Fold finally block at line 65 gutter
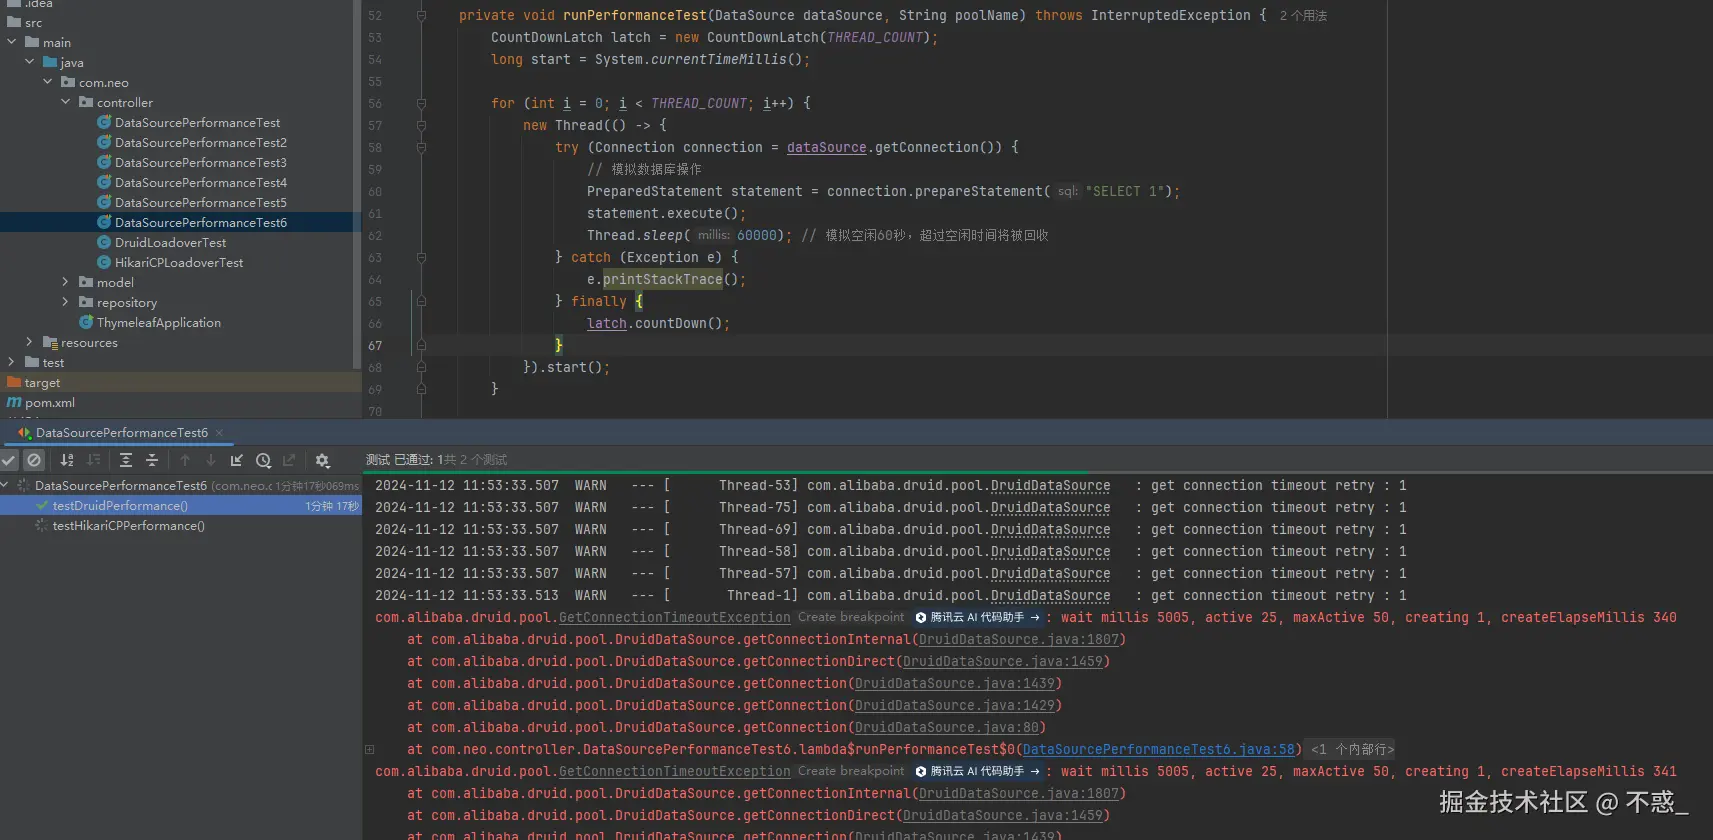 pyautogui.click(x=421, y=302)
